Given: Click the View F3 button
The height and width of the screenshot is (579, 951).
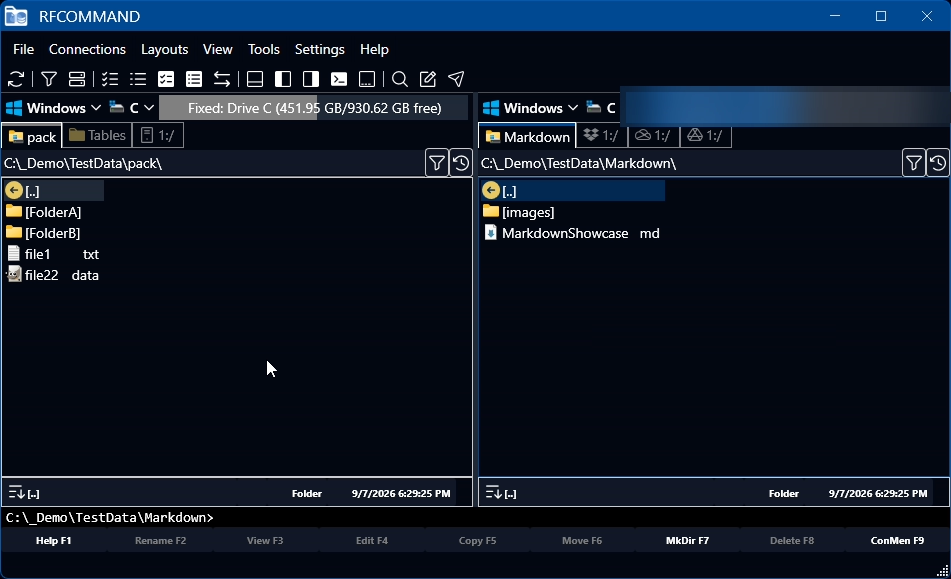Looking at the screenshot, I should [x=265, y=540].
